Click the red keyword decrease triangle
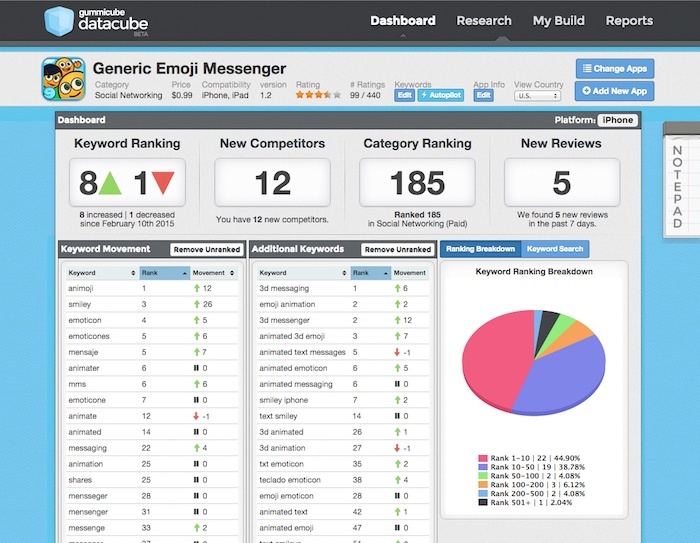This screenshot has width=700, height=543. coord(163,183)
